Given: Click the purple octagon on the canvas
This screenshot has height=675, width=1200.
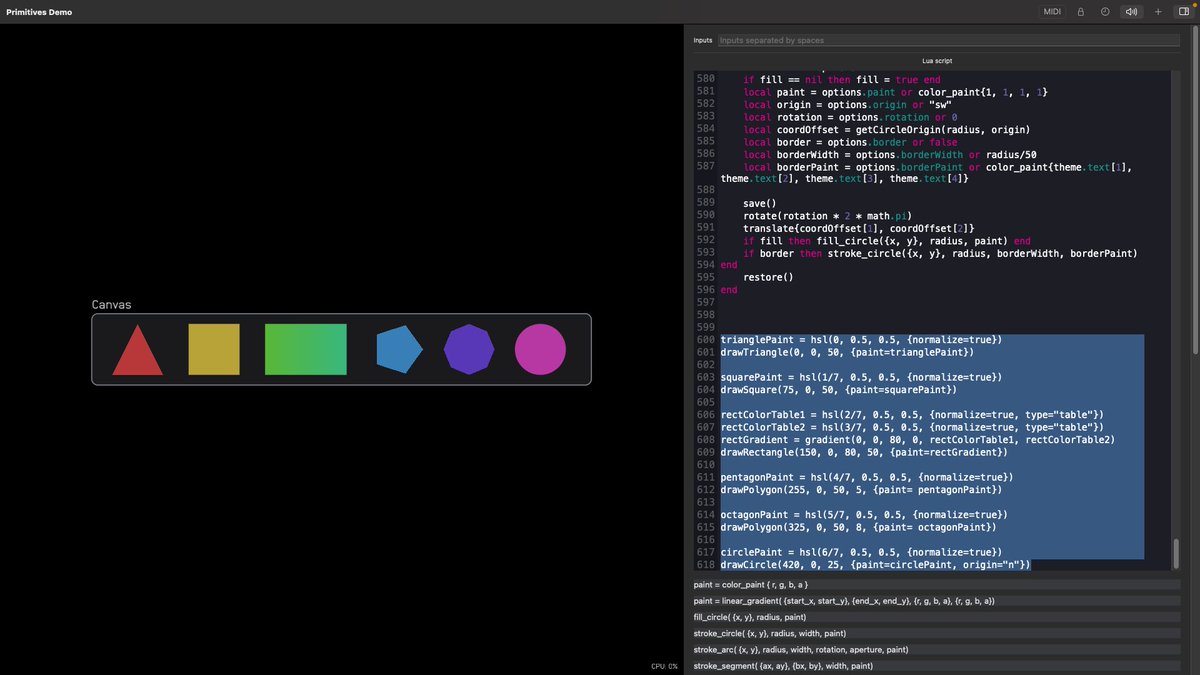Looking at the screenshot, I should click(x=469, y=350).
